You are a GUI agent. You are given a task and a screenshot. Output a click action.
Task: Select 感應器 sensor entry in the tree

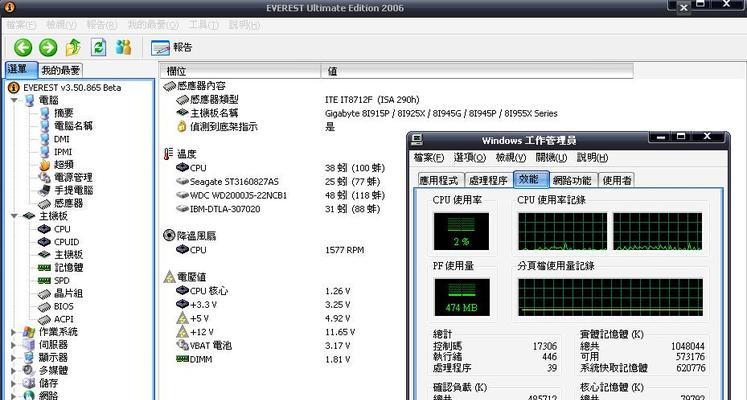coord(61,203)
